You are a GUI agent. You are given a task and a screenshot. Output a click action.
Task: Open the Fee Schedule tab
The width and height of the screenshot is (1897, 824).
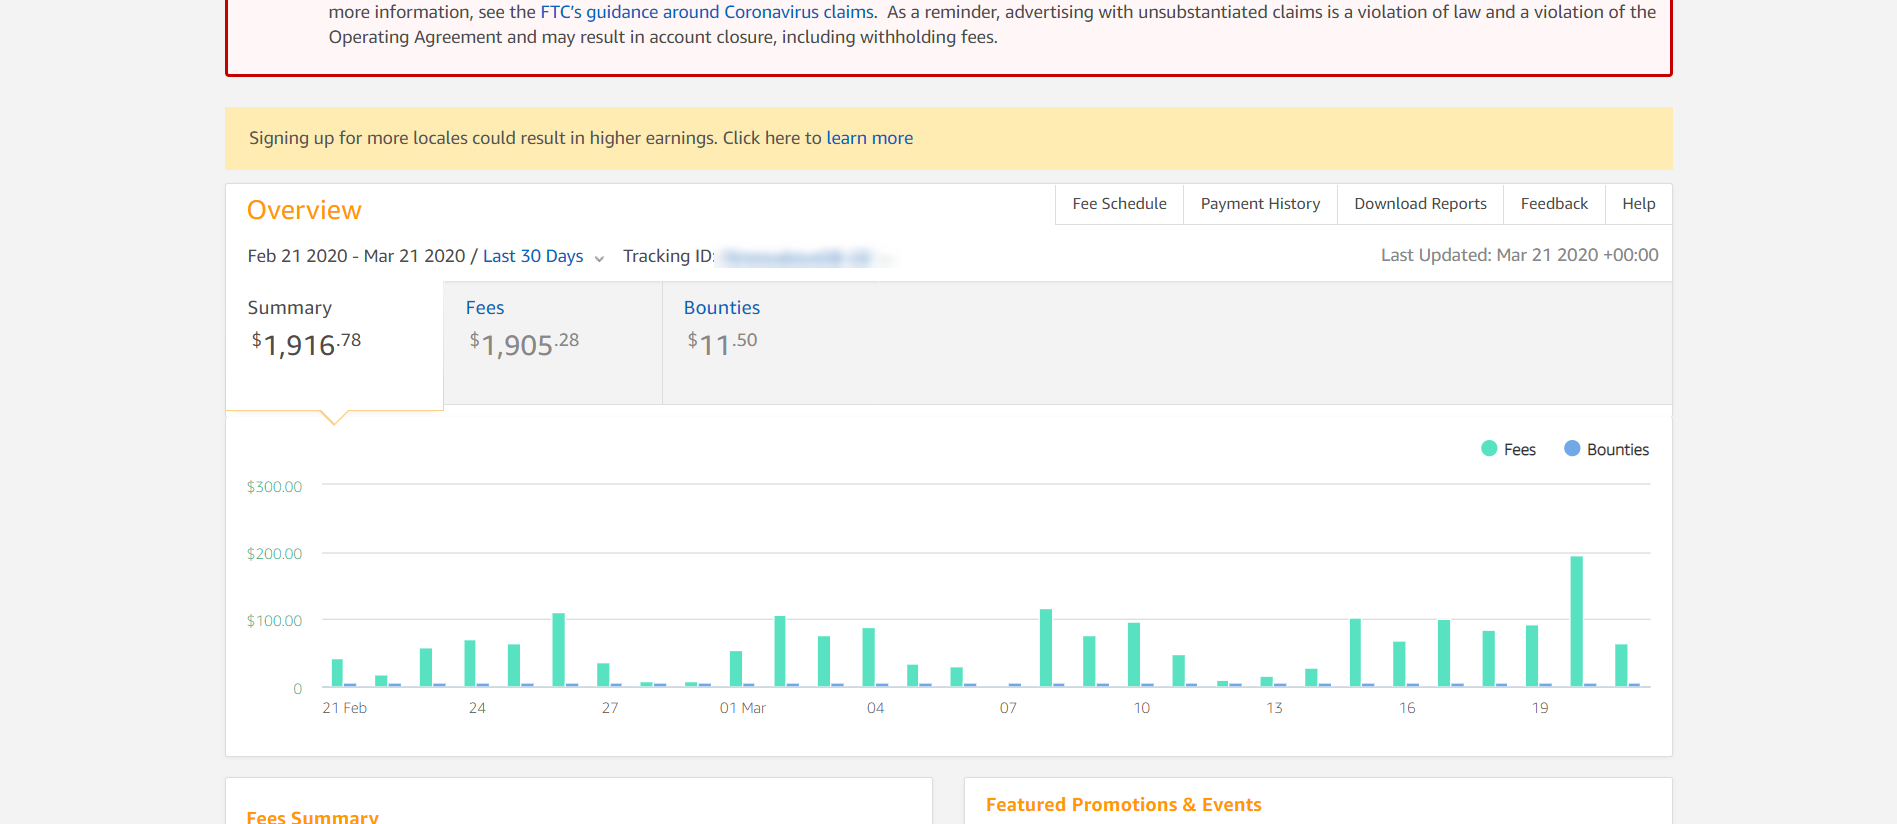[1119, 204]
